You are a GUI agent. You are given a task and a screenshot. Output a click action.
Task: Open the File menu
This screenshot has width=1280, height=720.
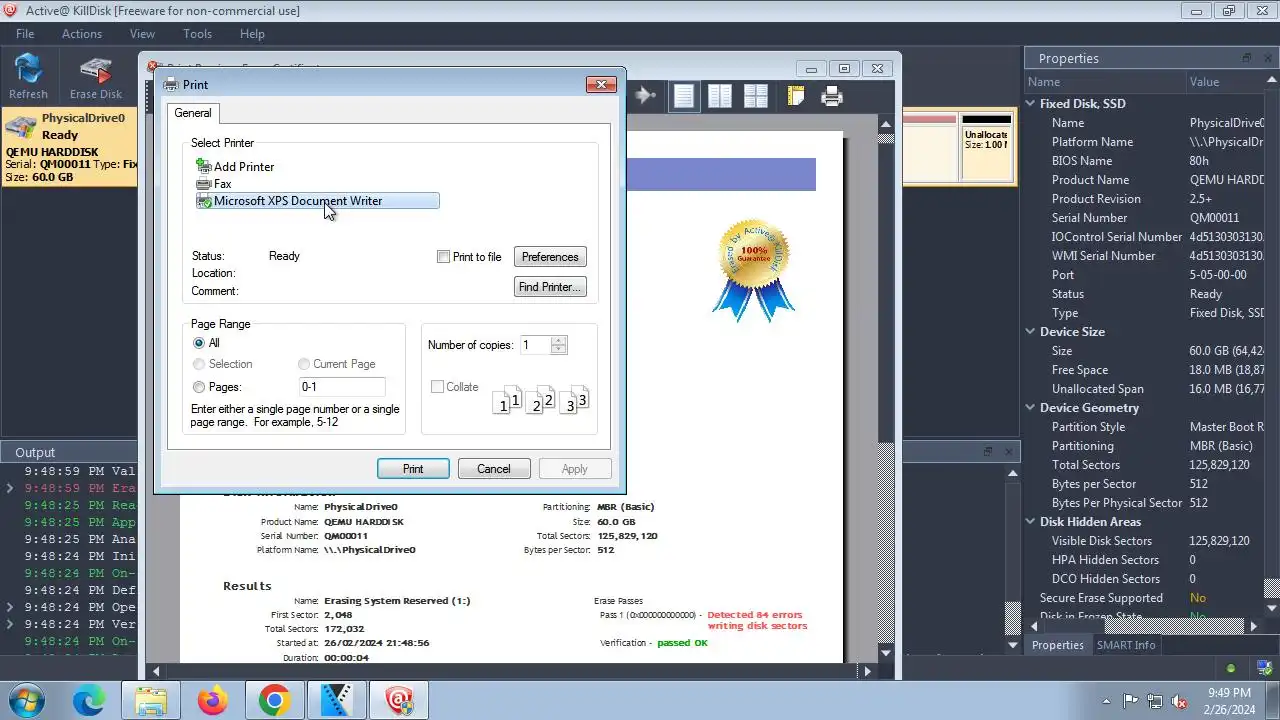point(25,34)
